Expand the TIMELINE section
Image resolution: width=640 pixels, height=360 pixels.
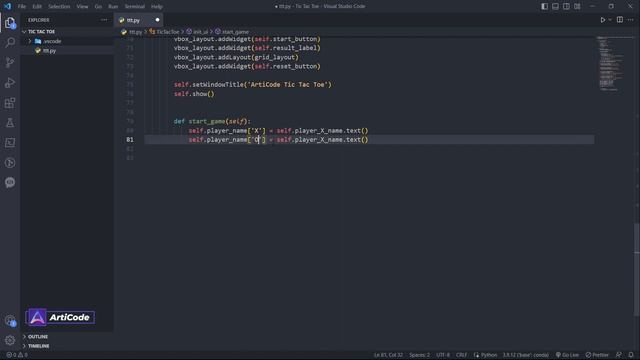click(x=38, y=346)
